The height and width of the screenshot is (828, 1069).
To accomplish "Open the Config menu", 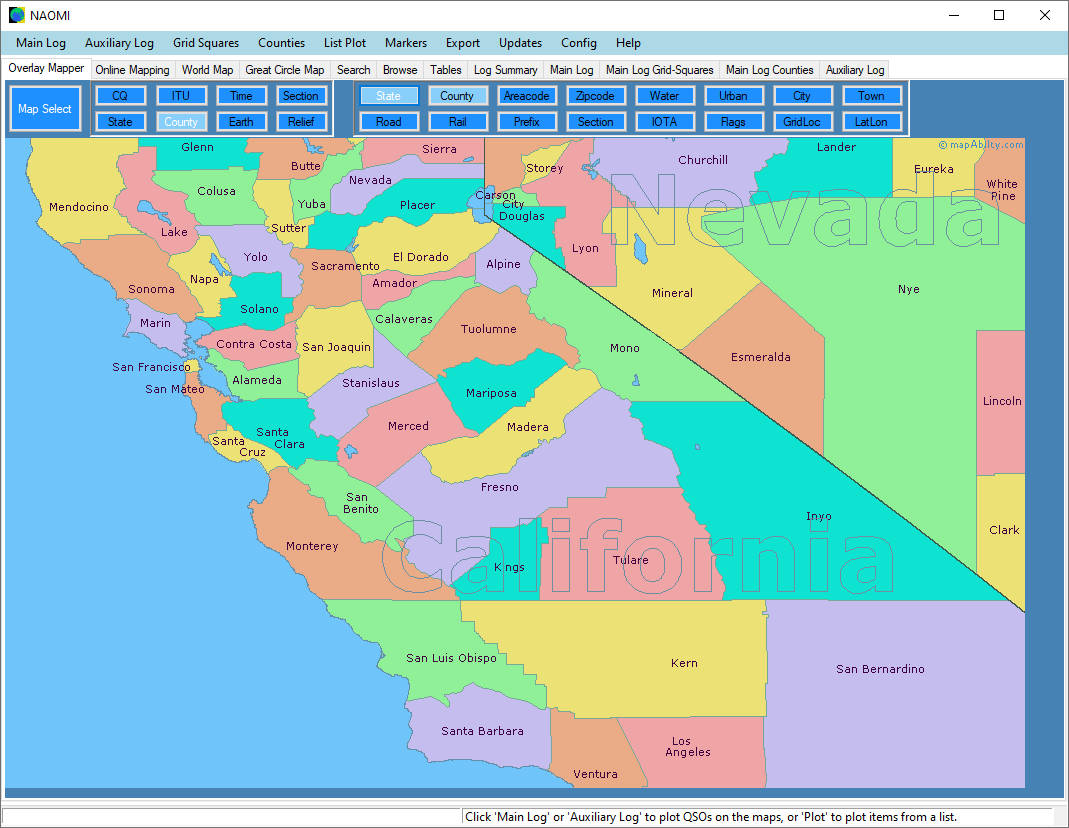I will click(579, 43).
